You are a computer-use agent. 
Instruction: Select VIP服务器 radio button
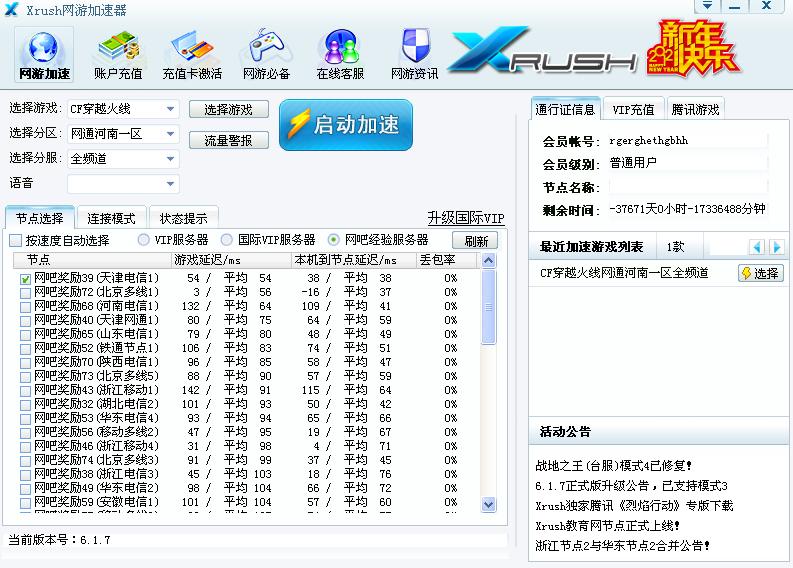point(144,240)
